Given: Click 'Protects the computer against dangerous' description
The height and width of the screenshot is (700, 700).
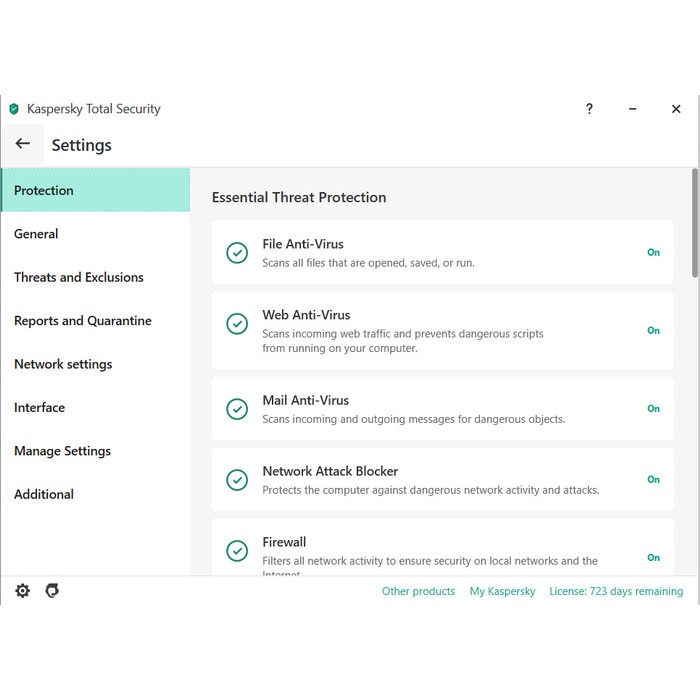Looking at the screenshot, I should pyautogui.click(x=431, y=490).
